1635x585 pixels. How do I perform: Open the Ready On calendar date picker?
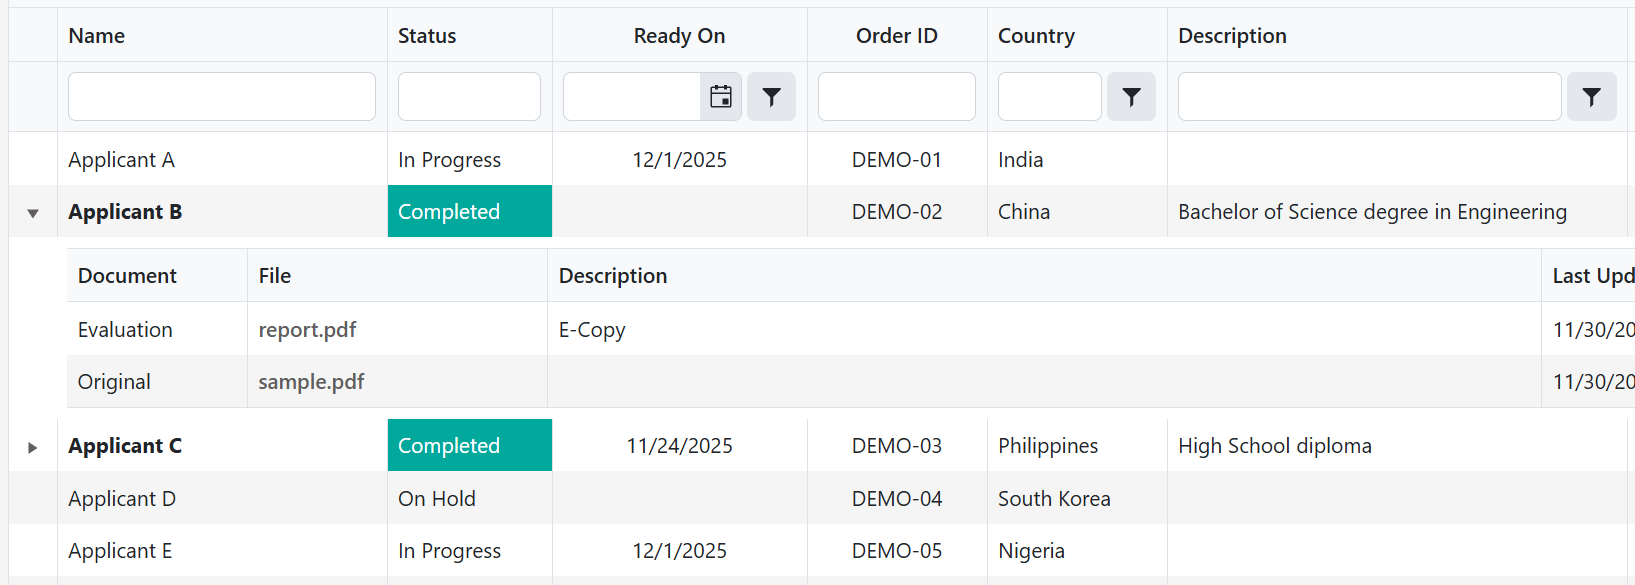click(x=720, y=97)
